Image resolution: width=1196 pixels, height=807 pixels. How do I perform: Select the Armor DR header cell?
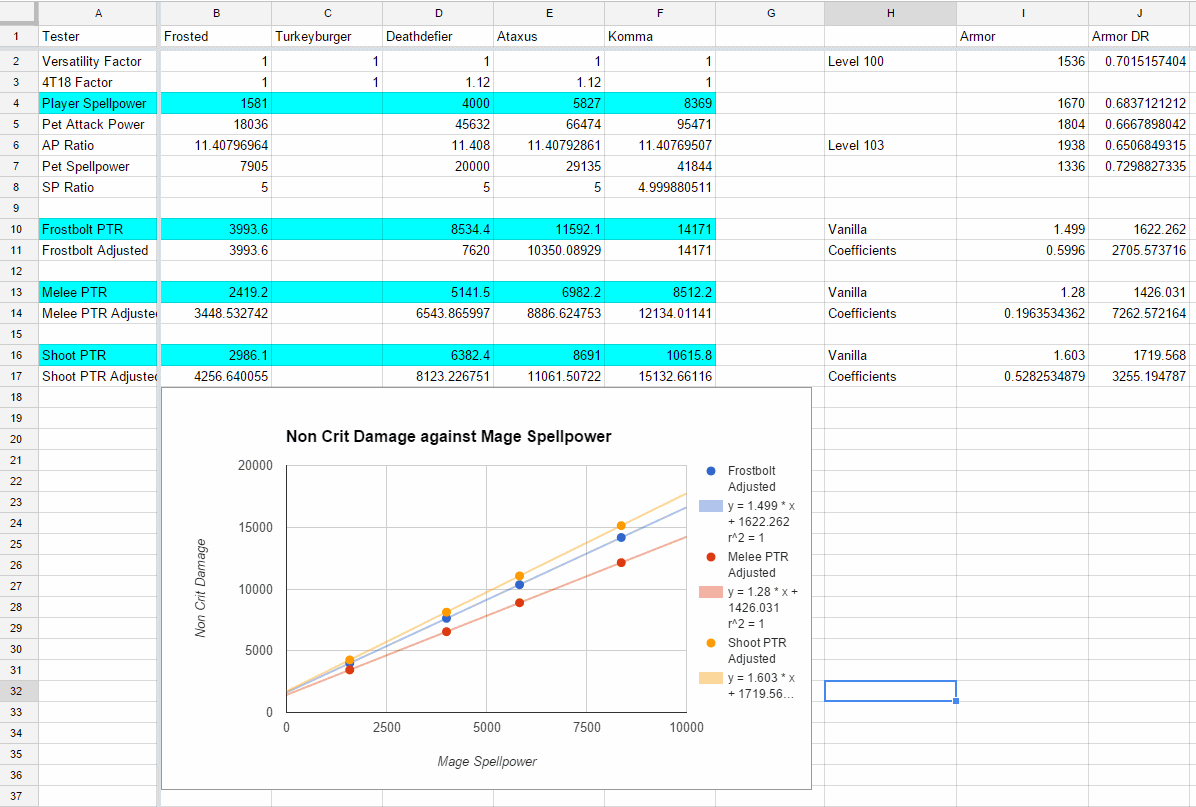1139,36
